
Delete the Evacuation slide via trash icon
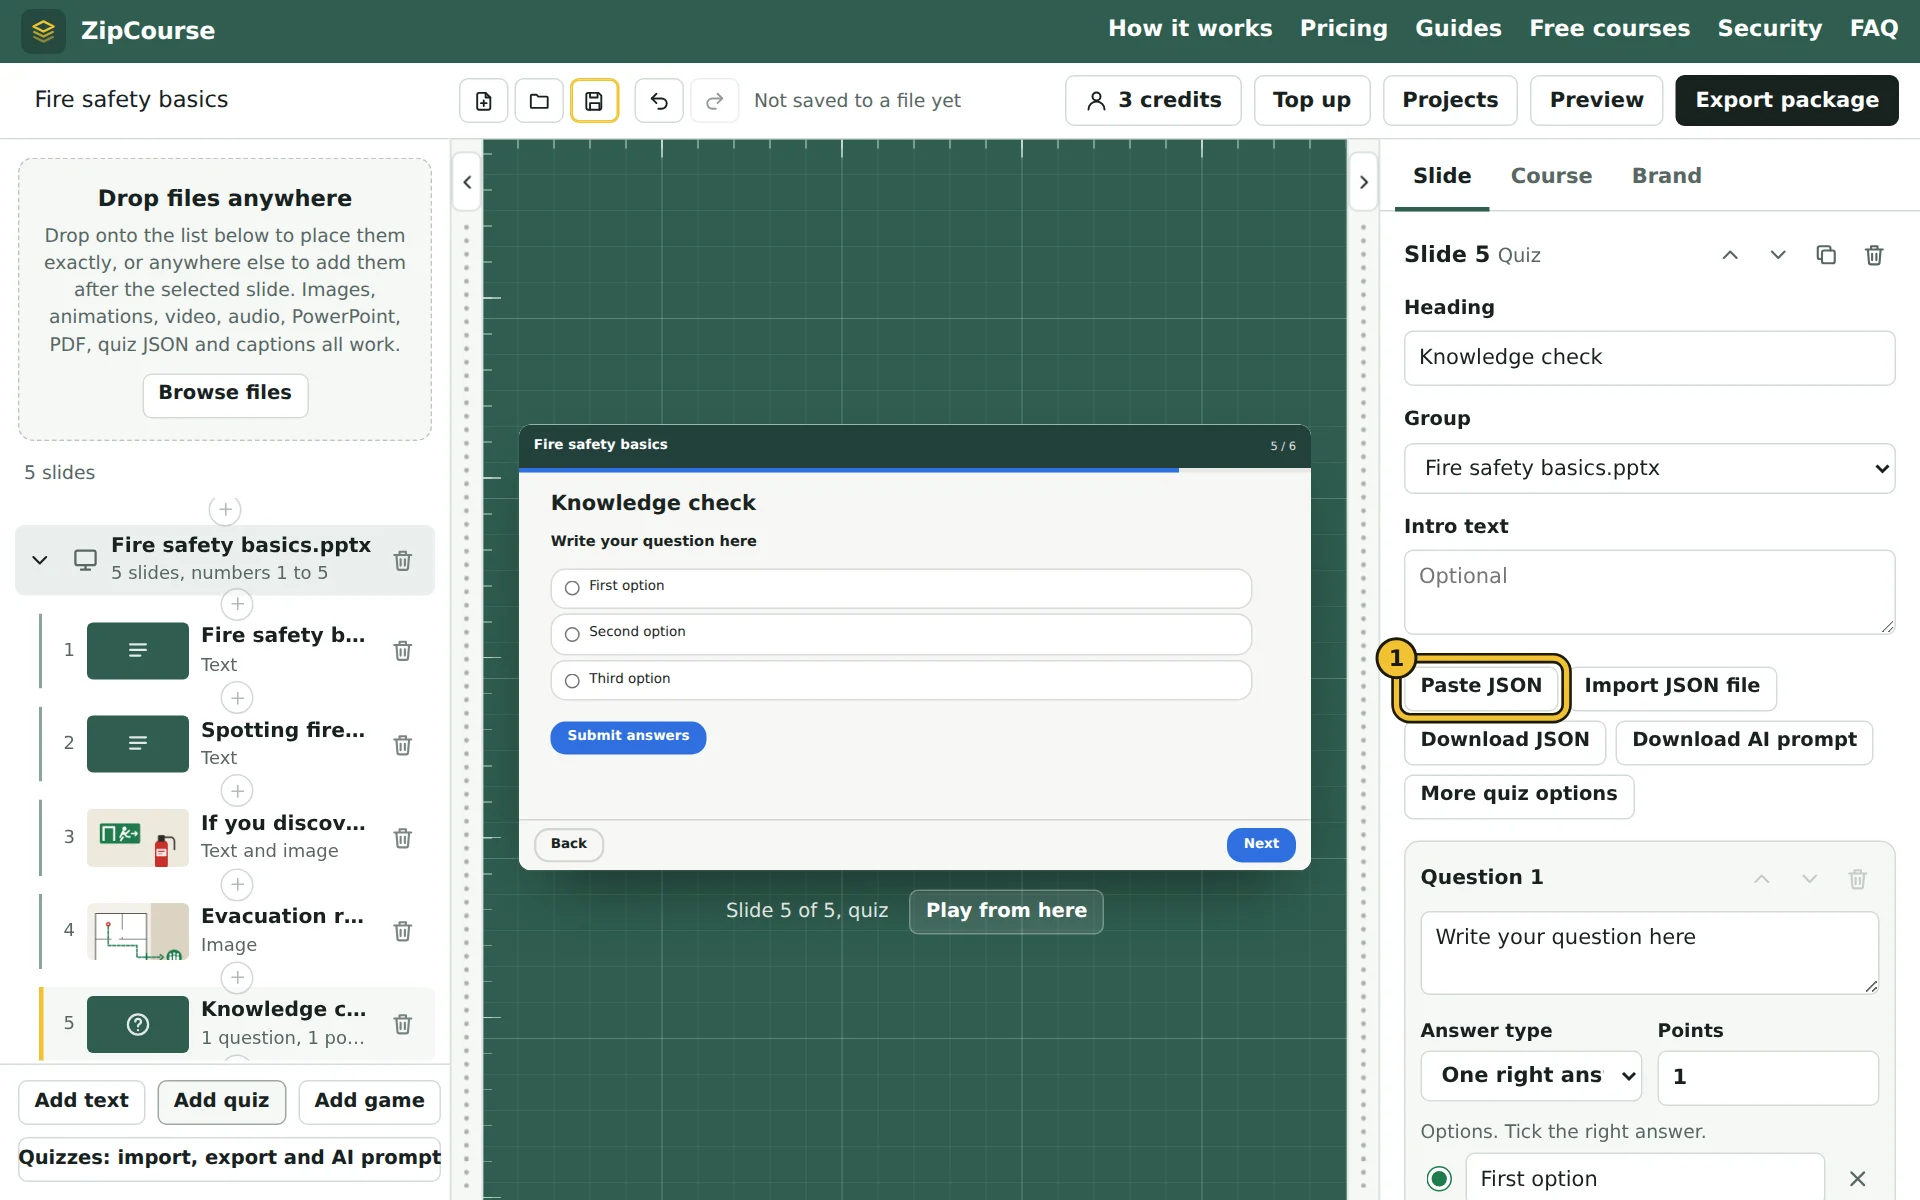[x=403, y=931]
